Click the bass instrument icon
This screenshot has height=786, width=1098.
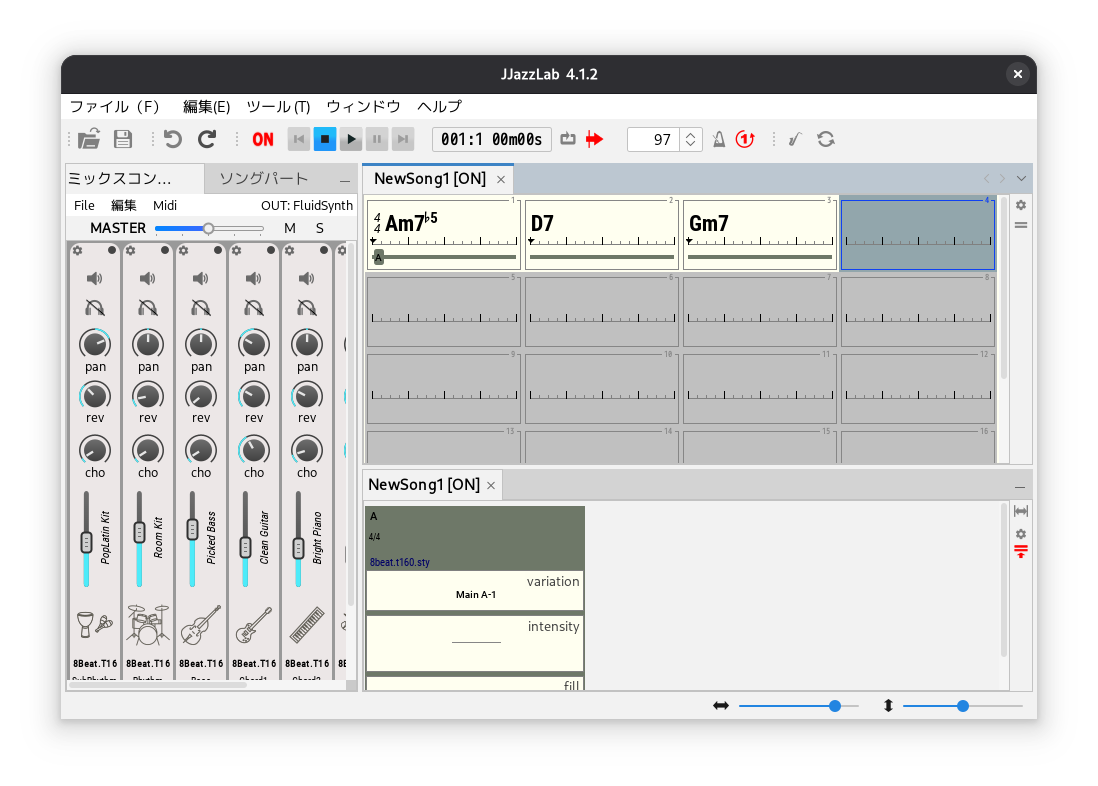201,624
